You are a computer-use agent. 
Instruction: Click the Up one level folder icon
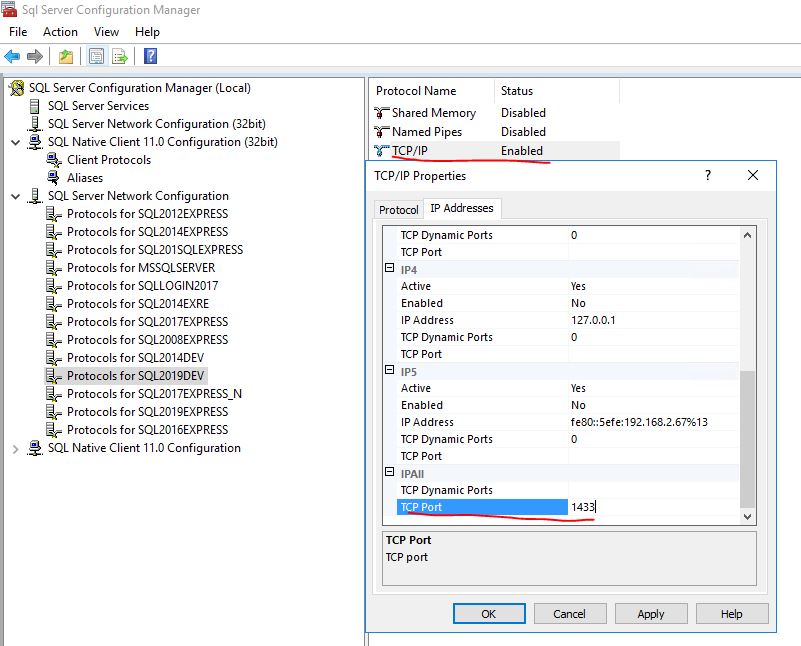pyautogui.click(x=65, y=56)
